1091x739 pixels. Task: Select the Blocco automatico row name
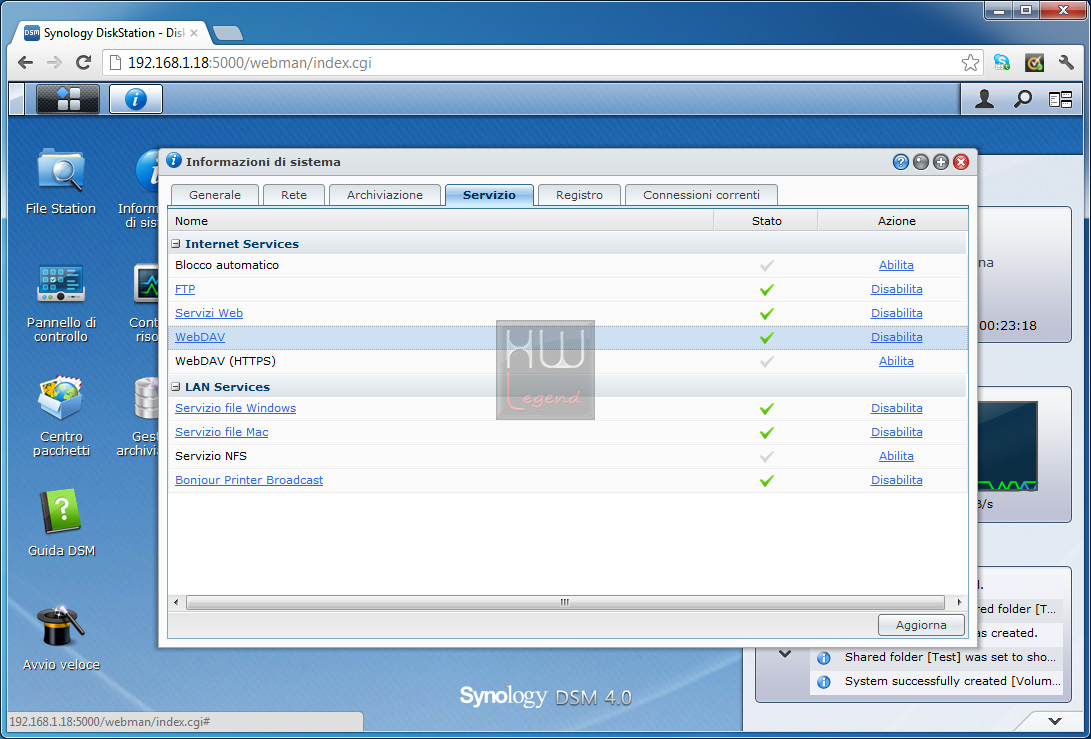point(227,265)
